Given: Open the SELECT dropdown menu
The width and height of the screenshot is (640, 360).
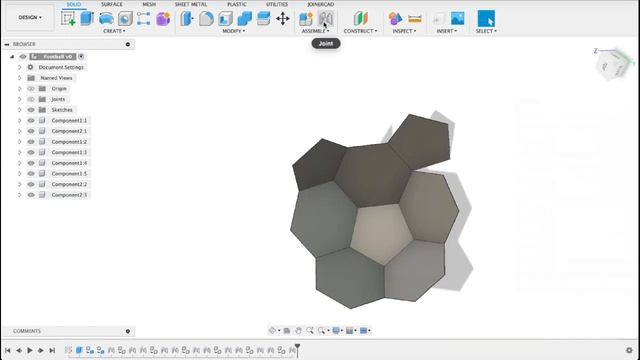Looking at the screenshot, I should click(x=486, y=31).
